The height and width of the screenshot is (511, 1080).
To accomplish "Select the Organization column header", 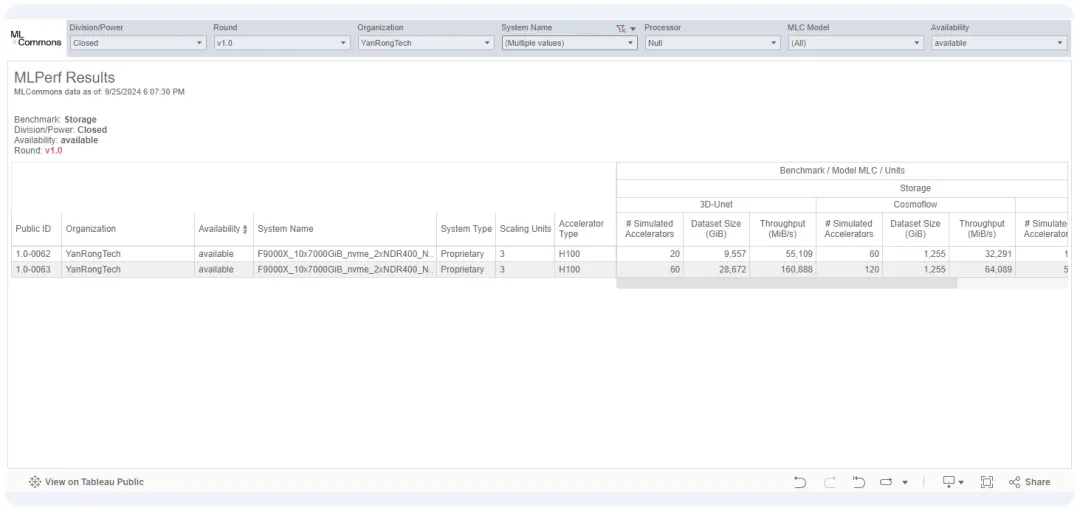I will tap(91, 229).
